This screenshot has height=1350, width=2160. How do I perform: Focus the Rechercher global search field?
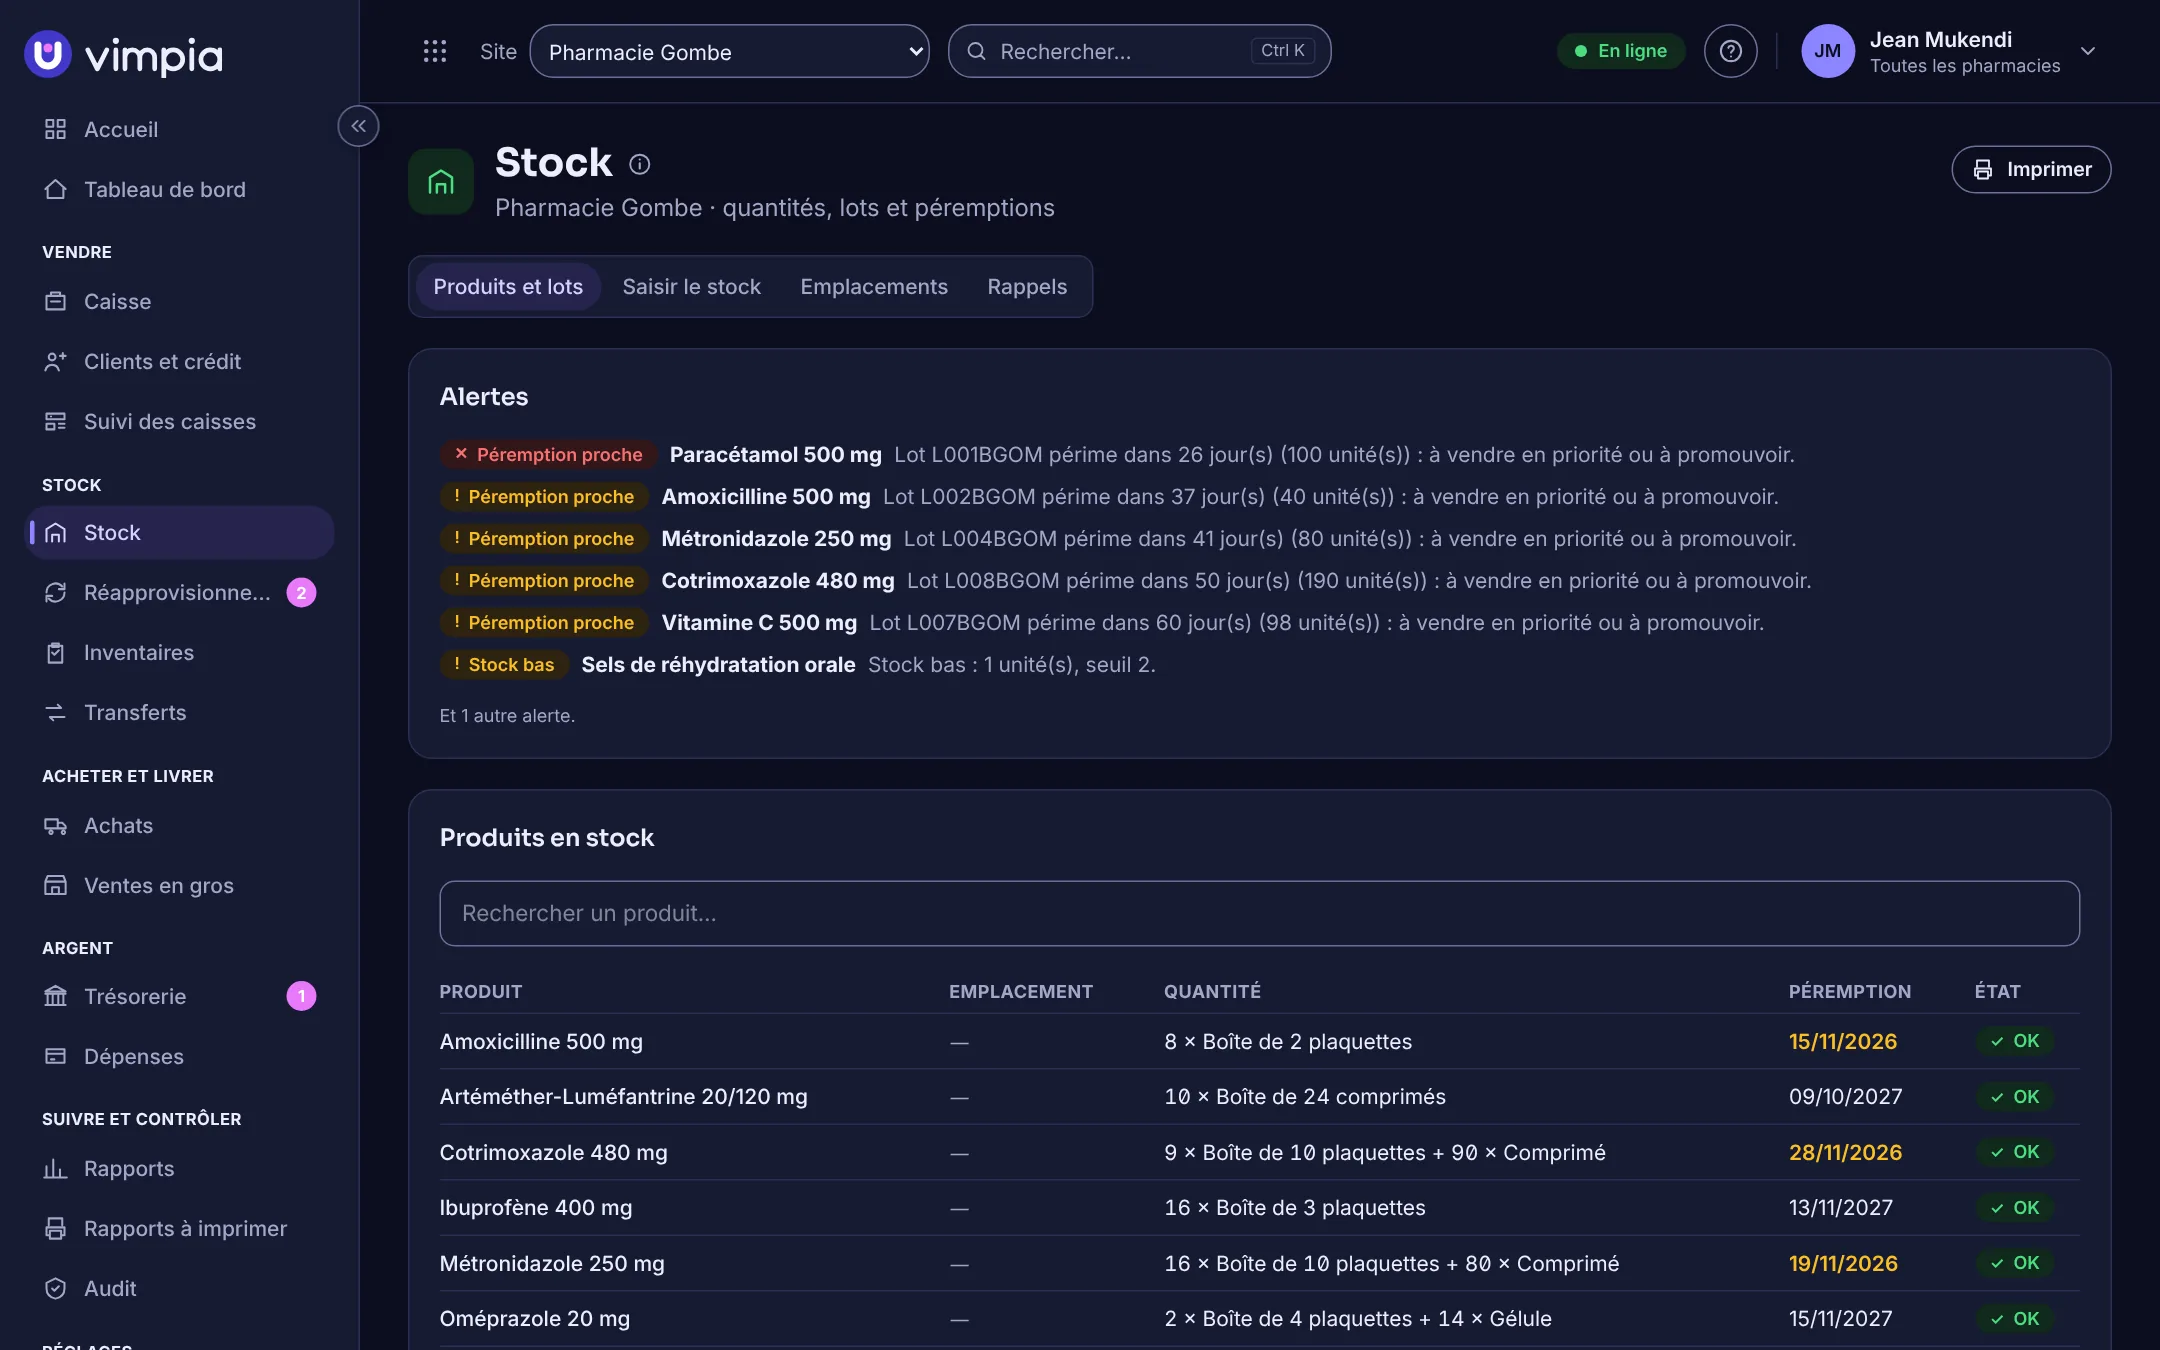1139,51
